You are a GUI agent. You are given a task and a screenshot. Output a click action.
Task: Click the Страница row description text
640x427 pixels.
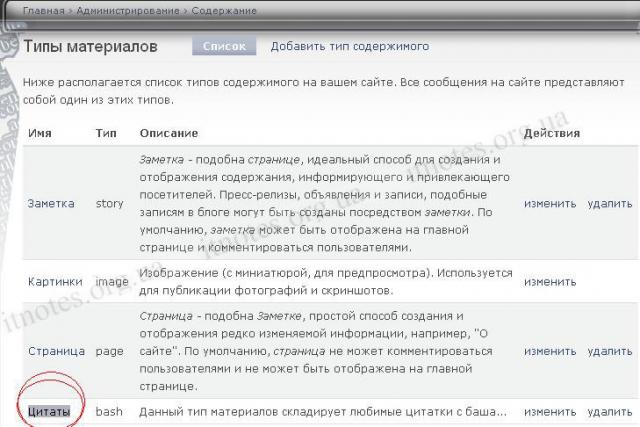[x=316, y=351]
